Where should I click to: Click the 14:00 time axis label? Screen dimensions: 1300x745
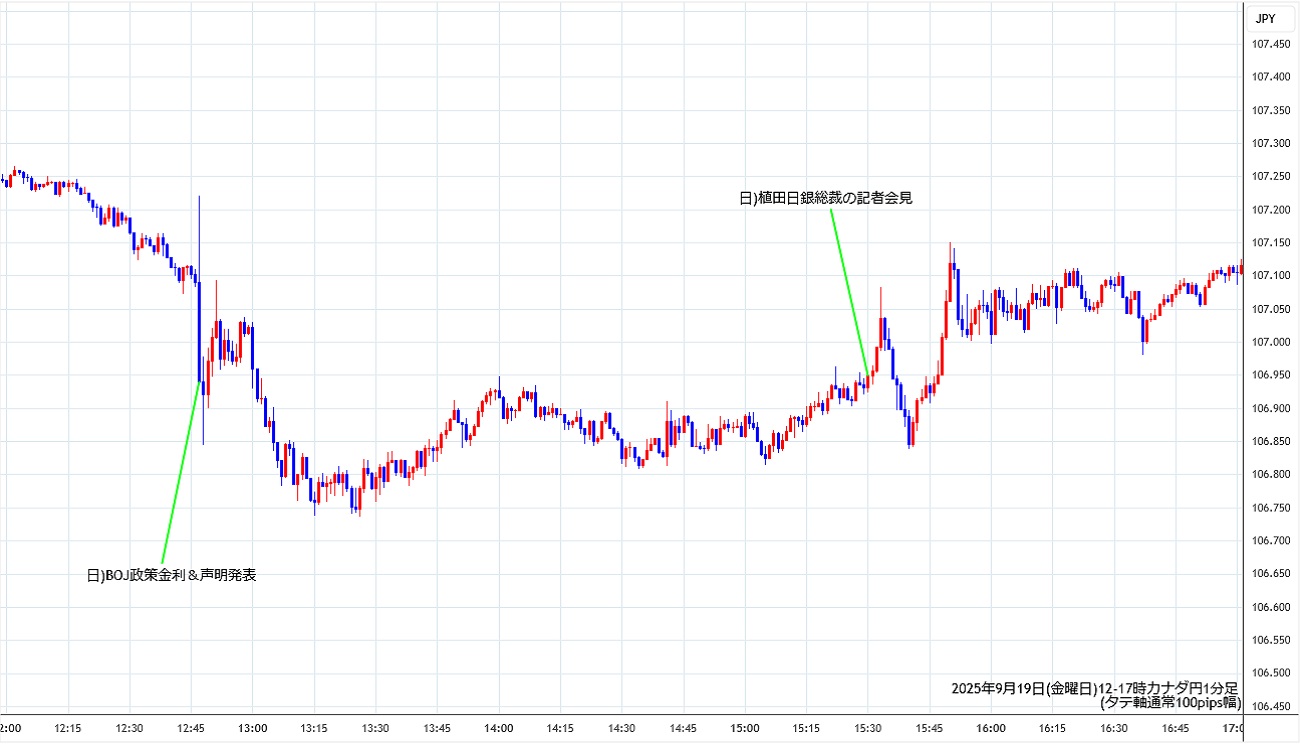tap(498, 729)
